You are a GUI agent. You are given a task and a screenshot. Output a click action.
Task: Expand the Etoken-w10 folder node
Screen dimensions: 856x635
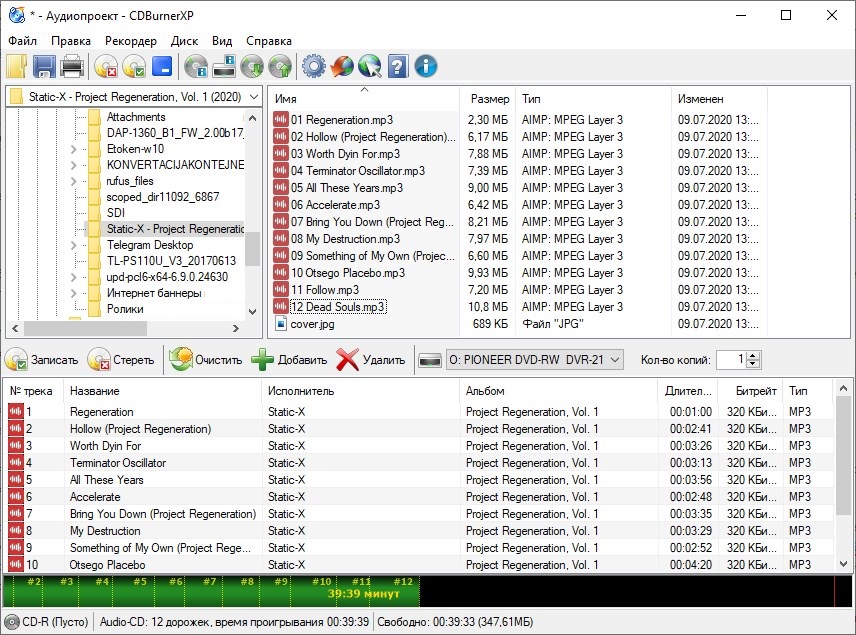74,149
